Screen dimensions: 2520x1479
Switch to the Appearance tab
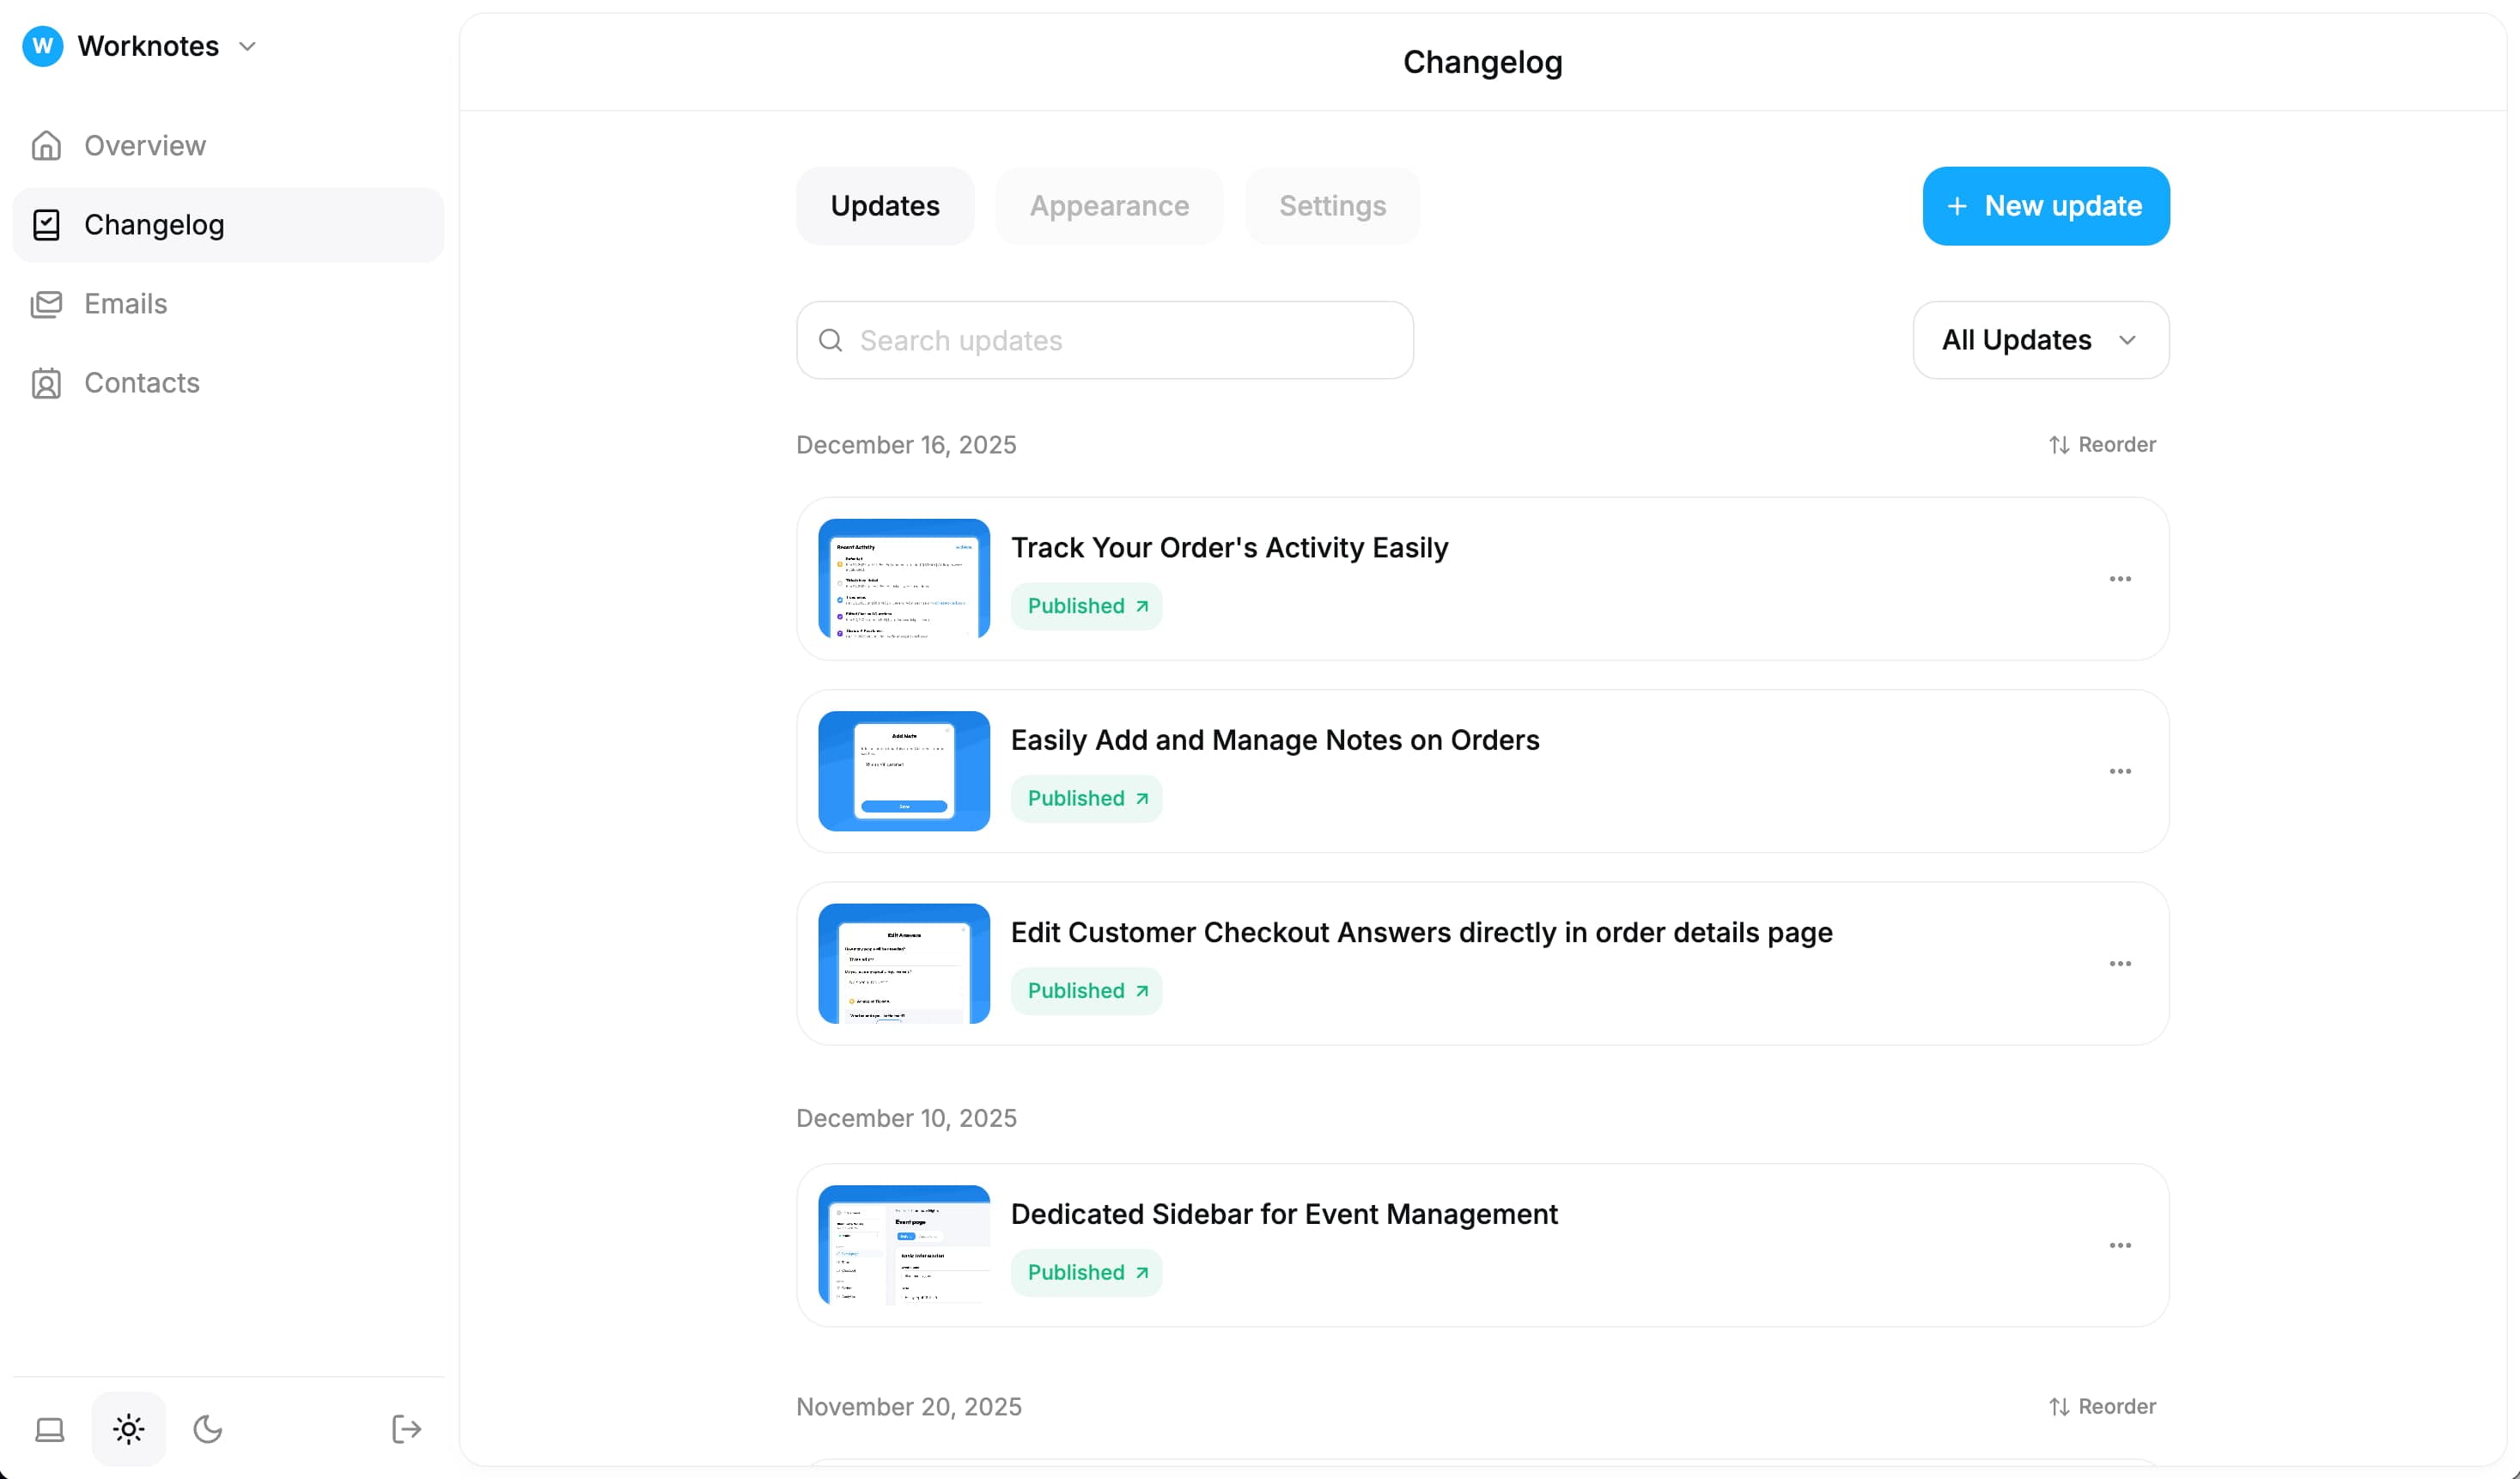coord(1109,206)
